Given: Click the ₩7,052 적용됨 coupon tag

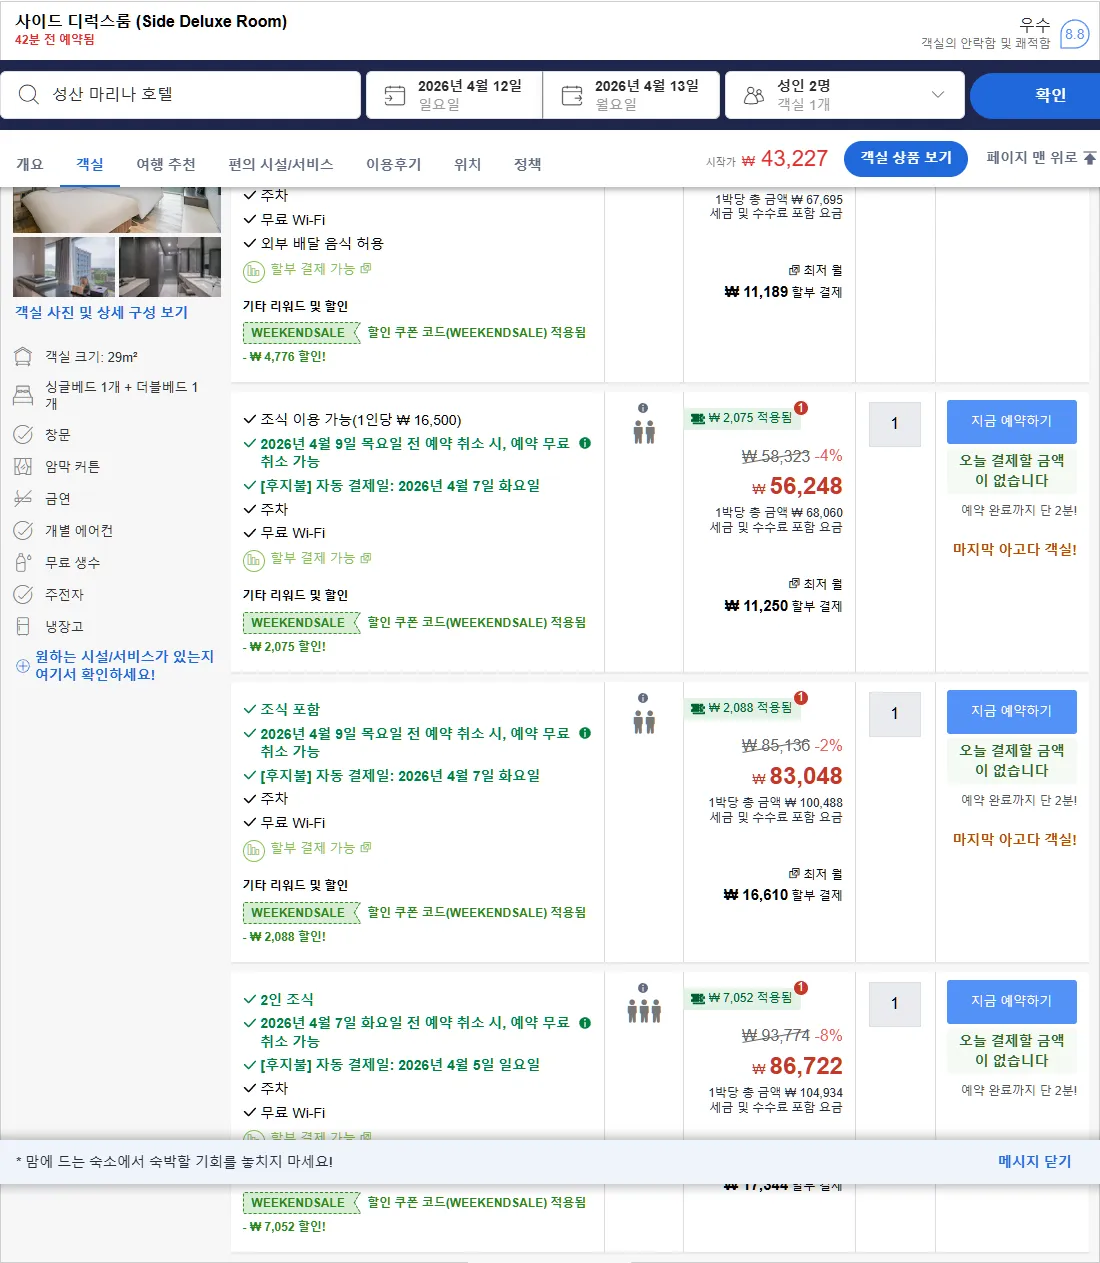Looking at the screenshot, I should 744,998.
